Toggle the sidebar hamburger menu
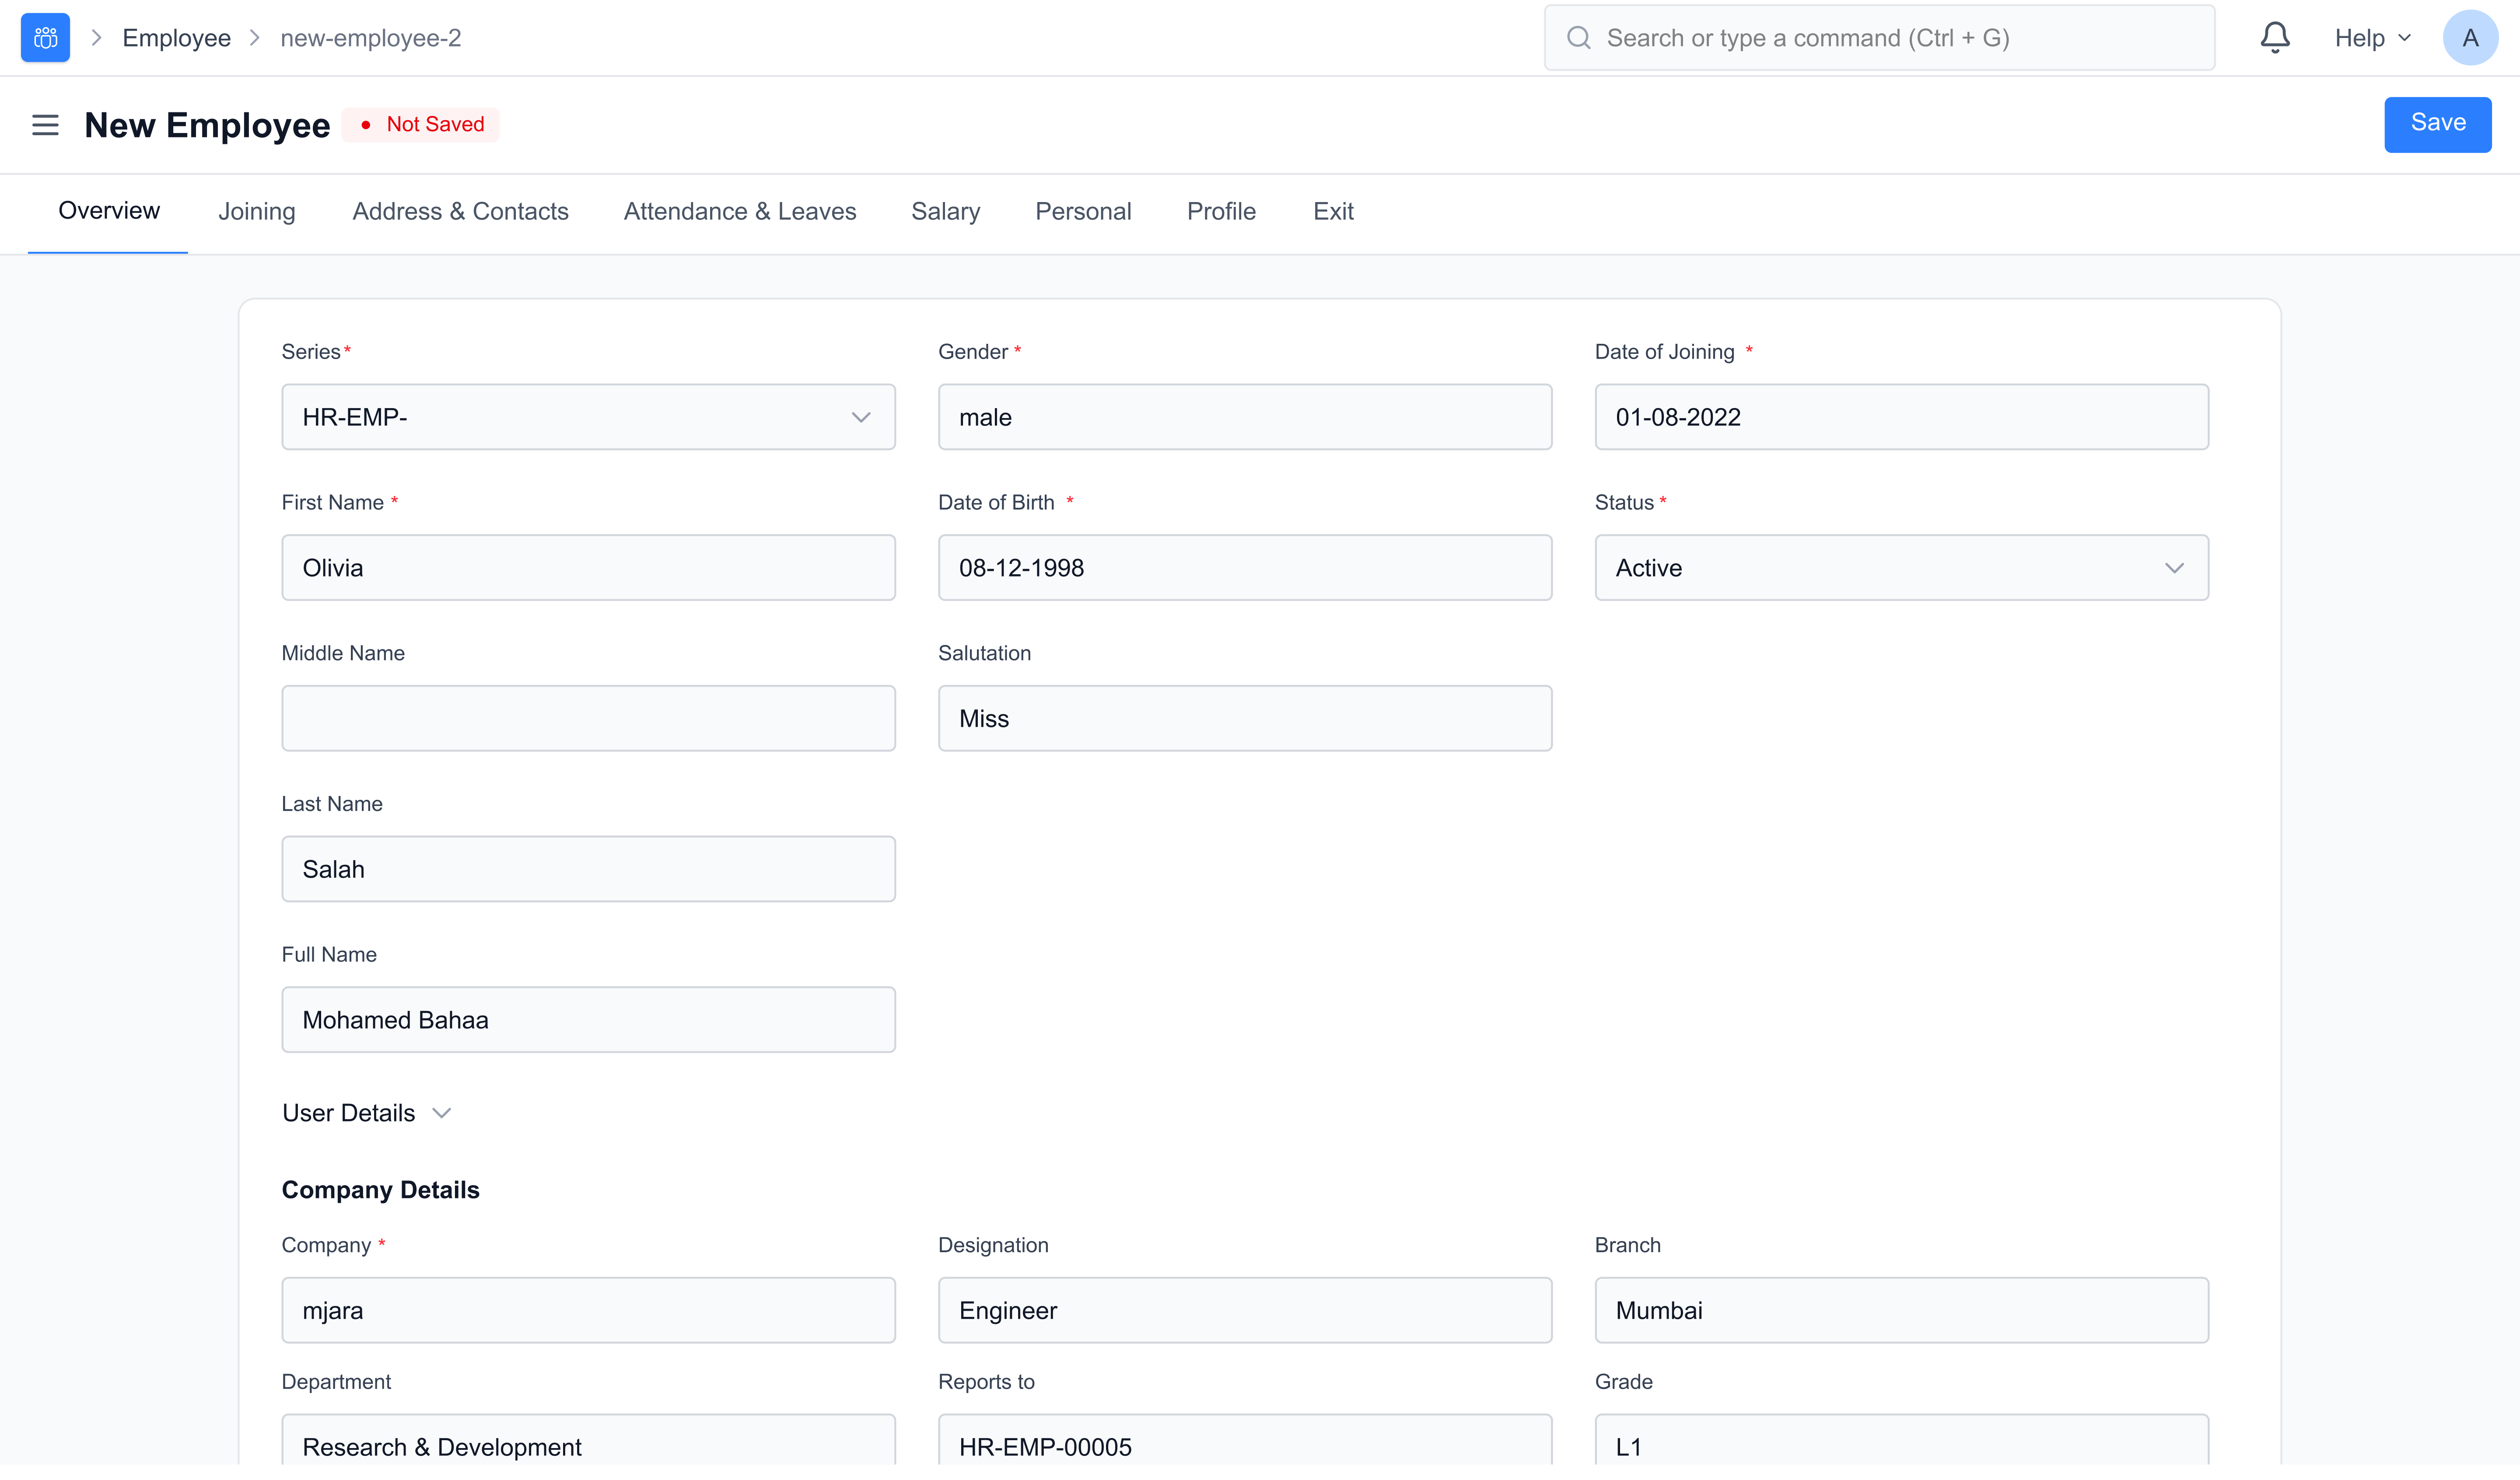The width and height of the screenshot is (2520, 1480). click(45, 125)
